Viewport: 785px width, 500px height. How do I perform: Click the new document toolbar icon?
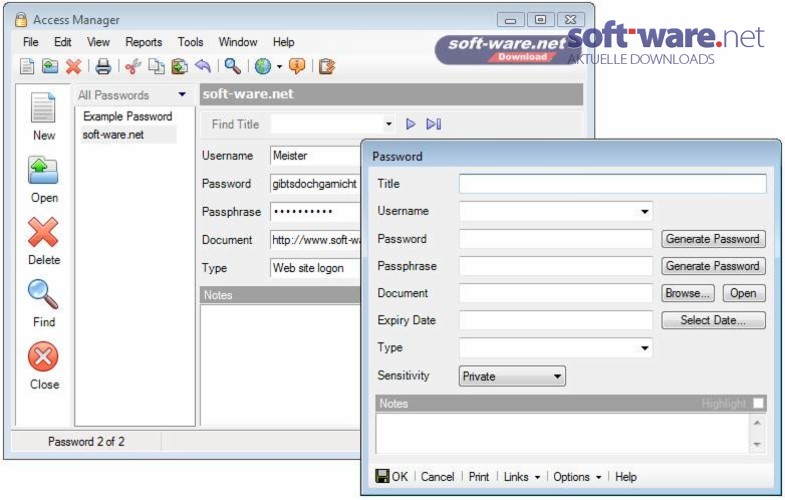point(27,66)
